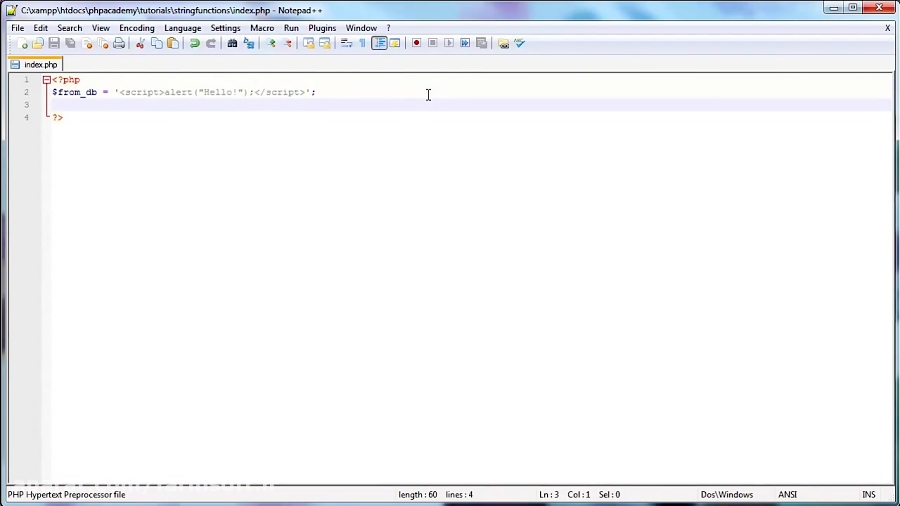Click the $from_db variable text
Screen dimensions: 900x506
(x=75, y=92)
